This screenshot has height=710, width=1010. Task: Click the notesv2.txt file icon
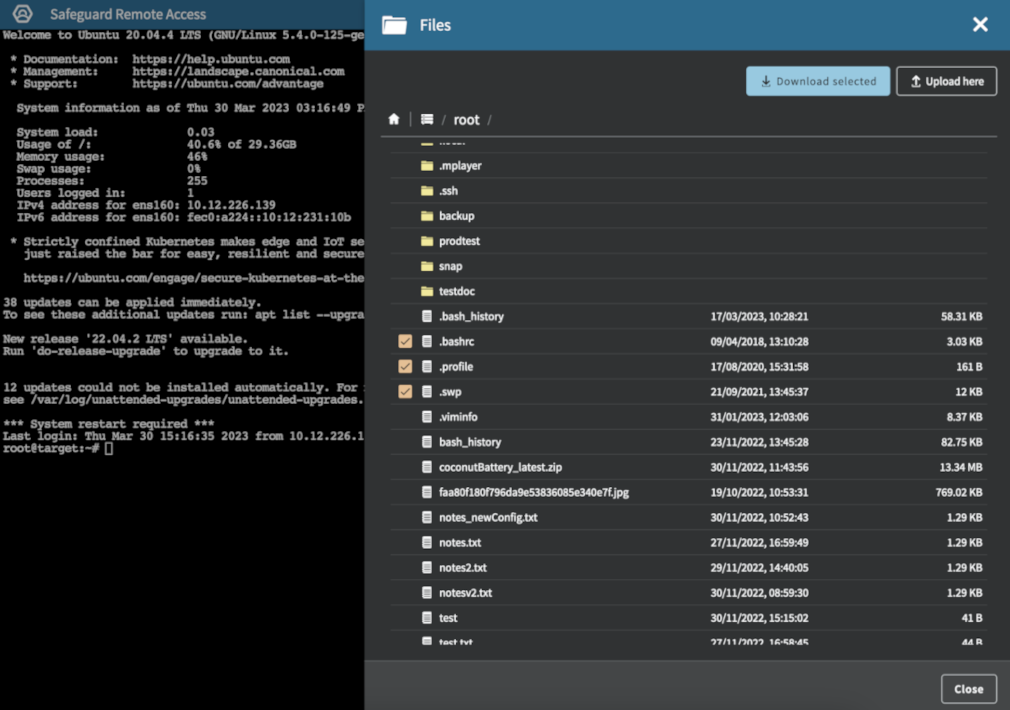[x=426, y=593]
